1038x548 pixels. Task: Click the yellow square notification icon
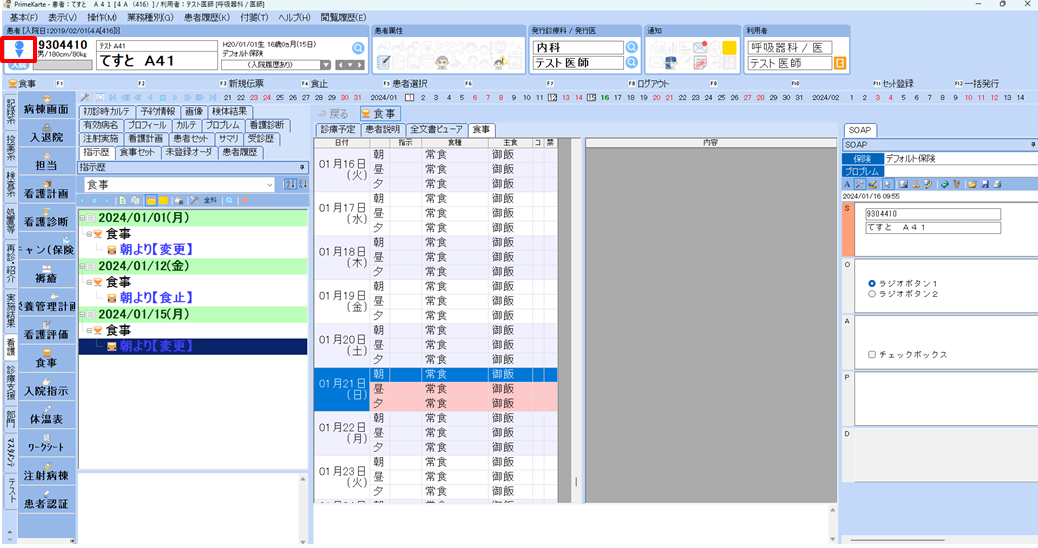[x=729, y=48]
